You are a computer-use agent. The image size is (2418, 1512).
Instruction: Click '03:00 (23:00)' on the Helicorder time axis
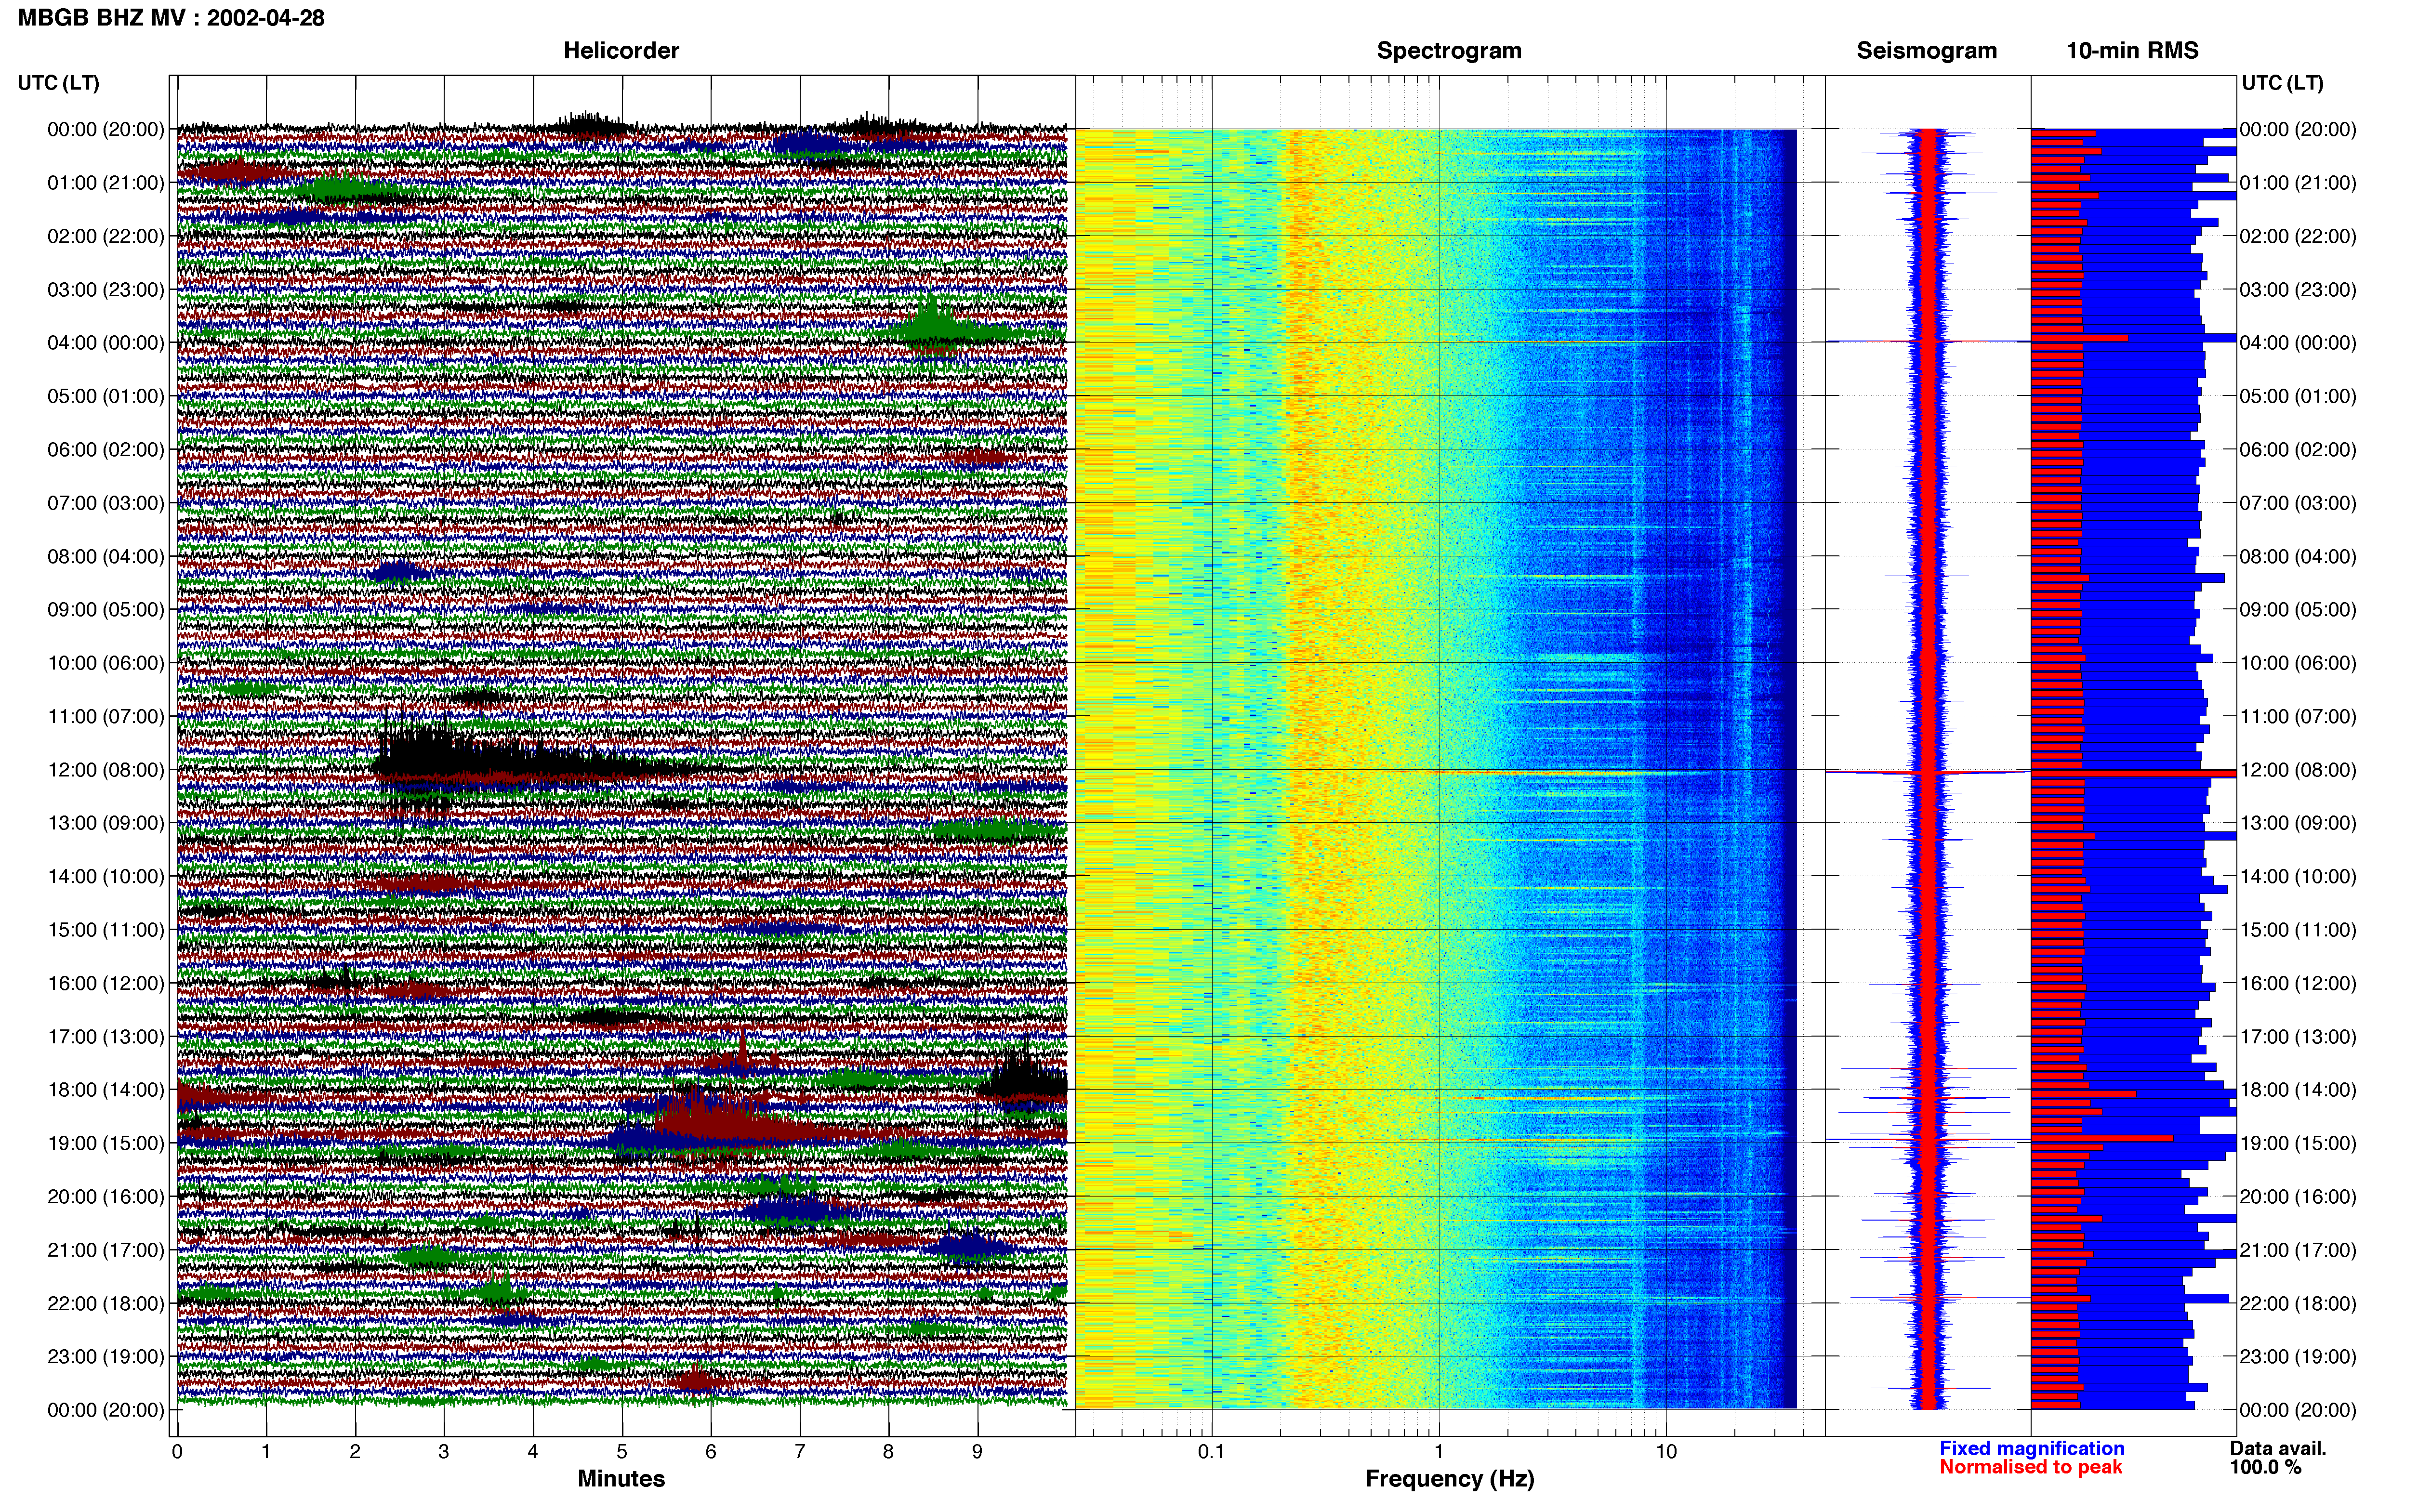tap(106, 290)
